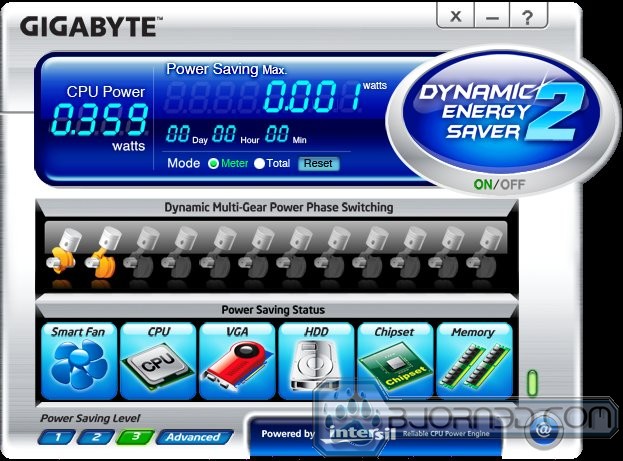The width and height of the screenshot is (623, 461).
Task: Reset the power saving meter
Action: click(319, 163)
